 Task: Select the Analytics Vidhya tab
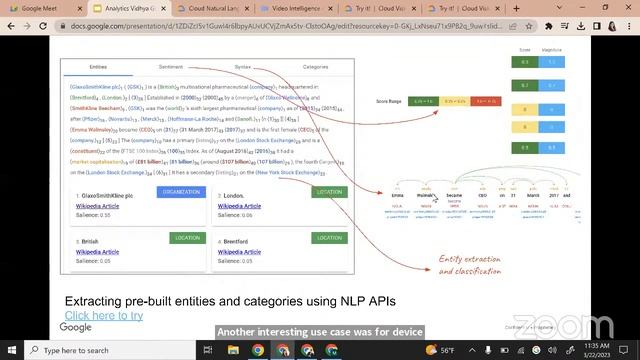tap(129, 8)
